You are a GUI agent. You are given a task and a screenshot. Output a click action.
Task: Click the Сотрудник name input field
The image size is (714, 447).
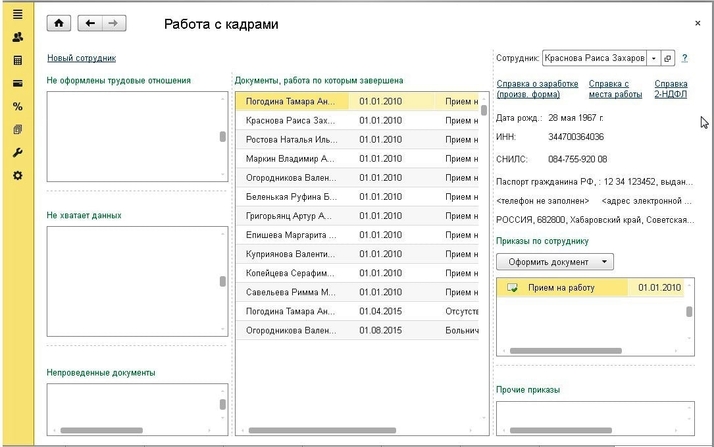(x=594, y=59)
